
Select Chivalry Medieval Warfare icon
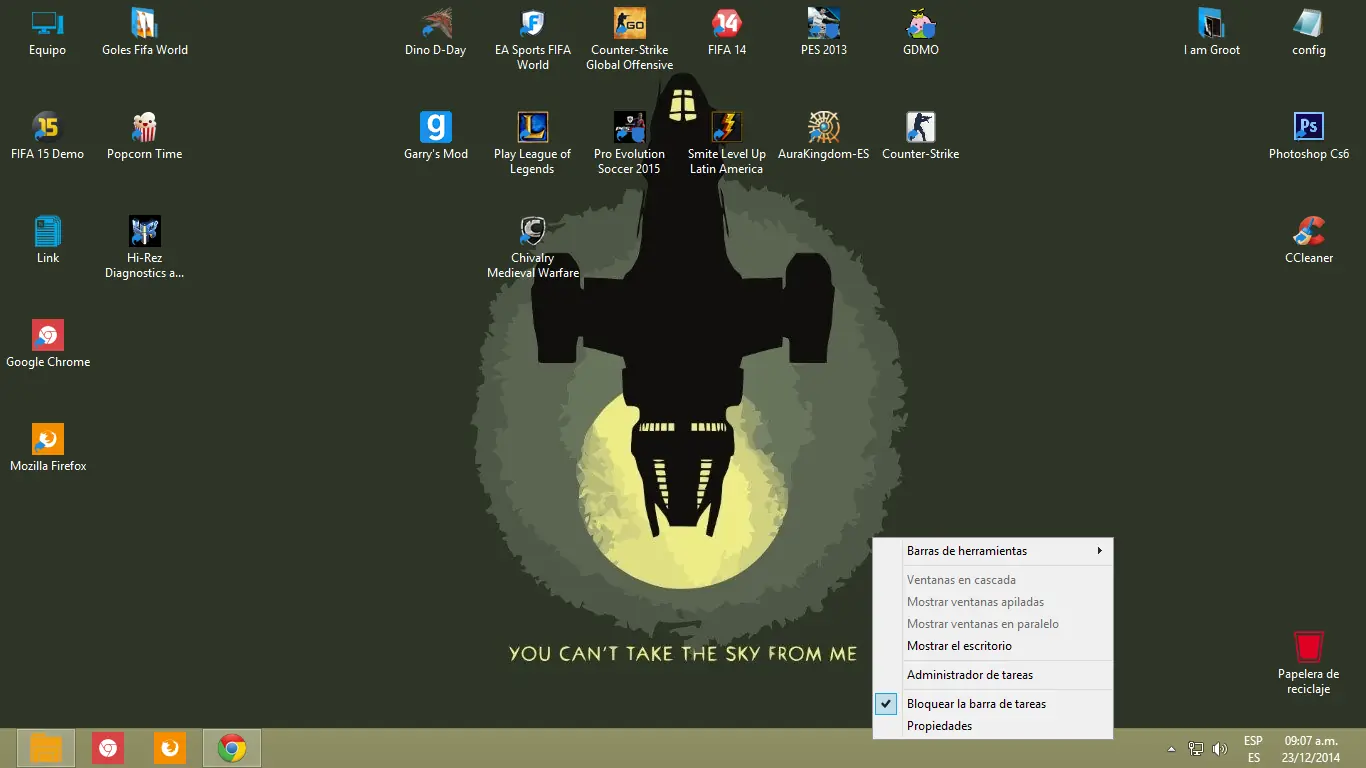[533, 248]
